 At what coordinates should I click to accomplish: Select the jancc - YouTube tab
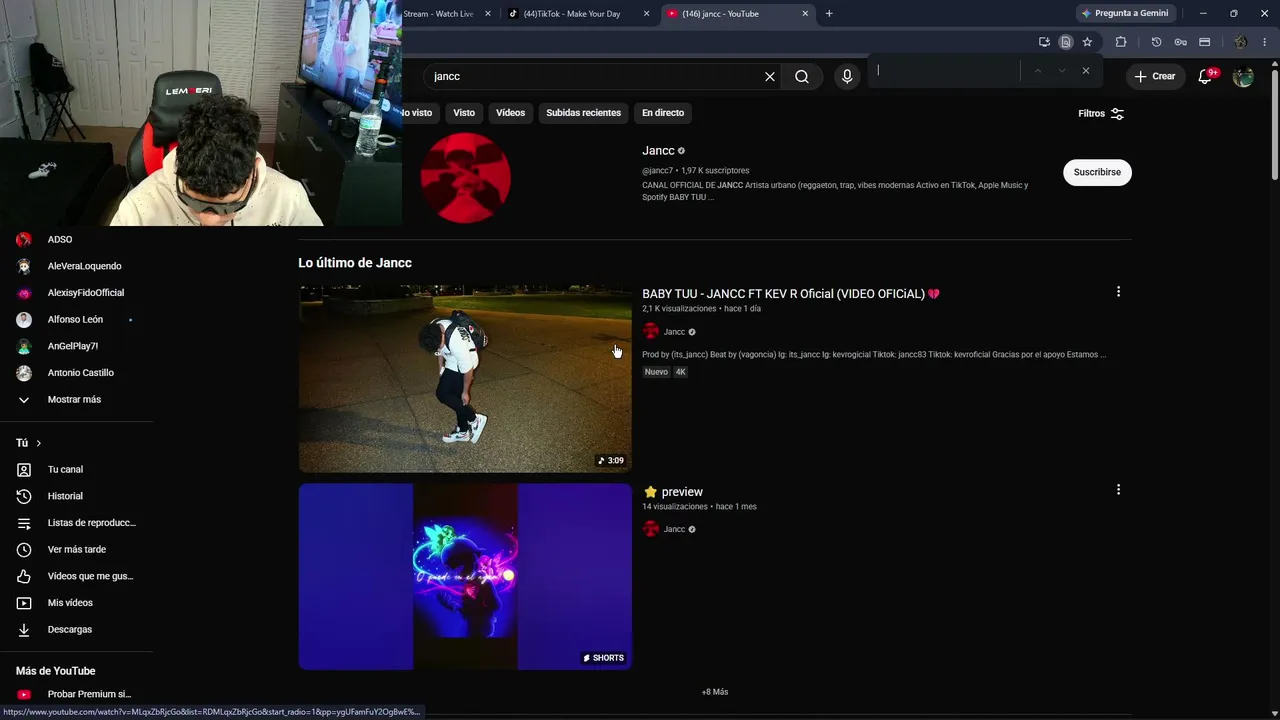pos(738,14)
